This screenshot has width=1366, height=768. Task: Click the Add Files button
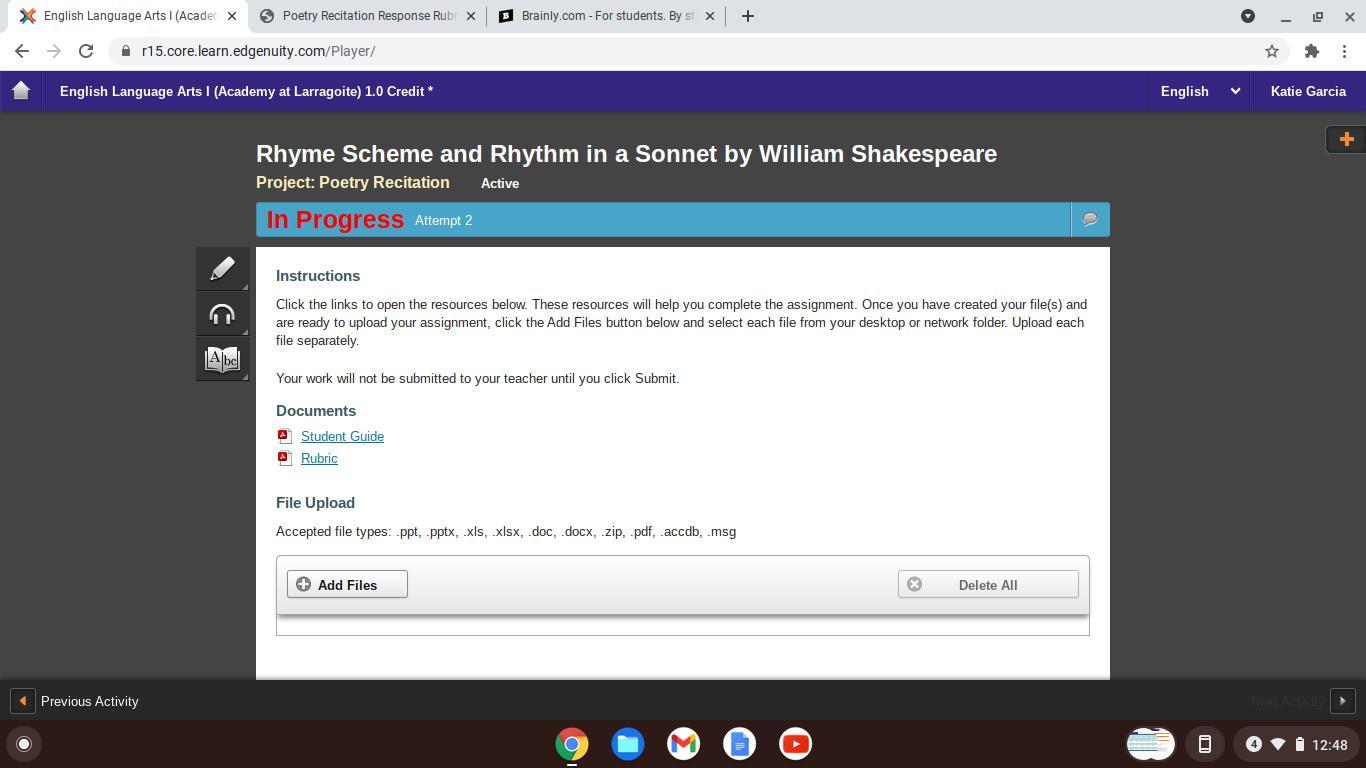pos(347,585)
